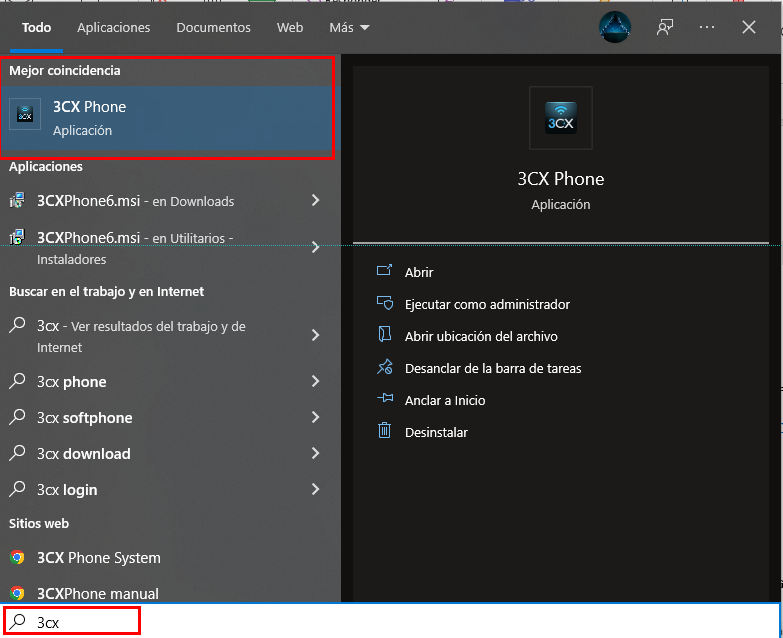The width and height of the screenshot is (783, 638).
Task: Open the feedback icon in the search header
Action: click(665, 27)
